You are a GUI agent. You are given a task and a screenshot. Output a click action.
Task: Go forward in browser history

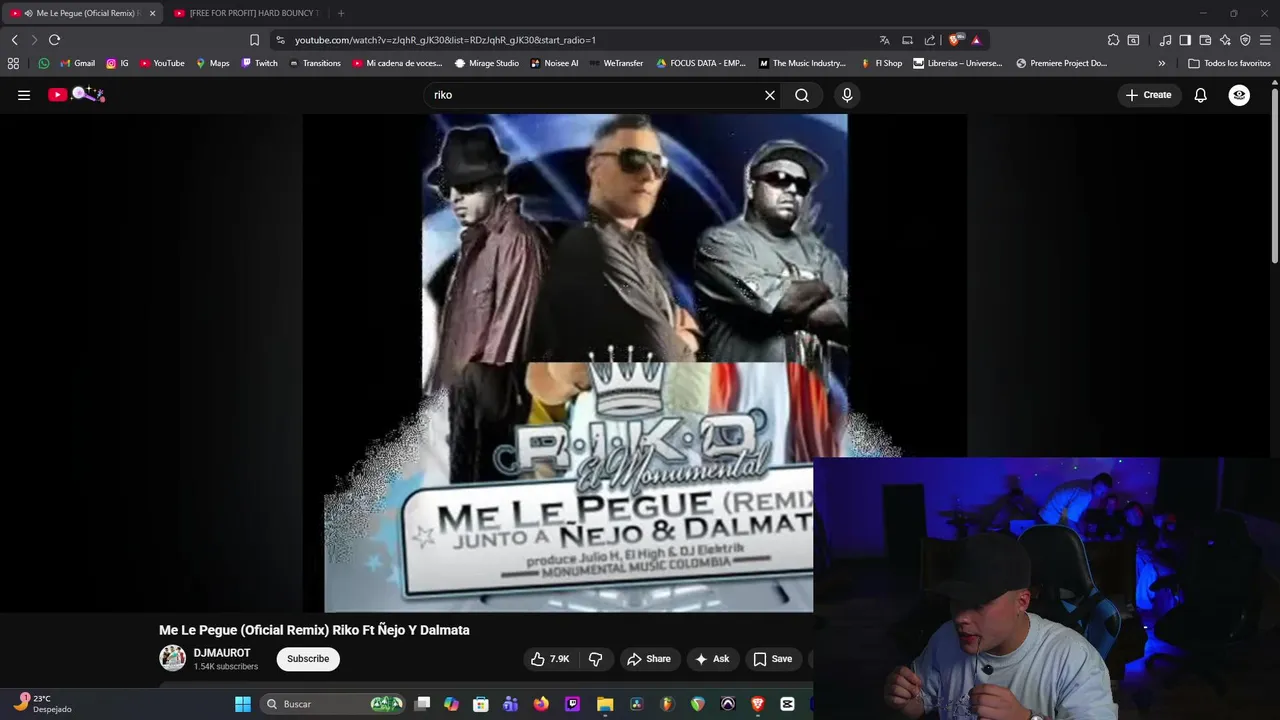pos(33,40)
